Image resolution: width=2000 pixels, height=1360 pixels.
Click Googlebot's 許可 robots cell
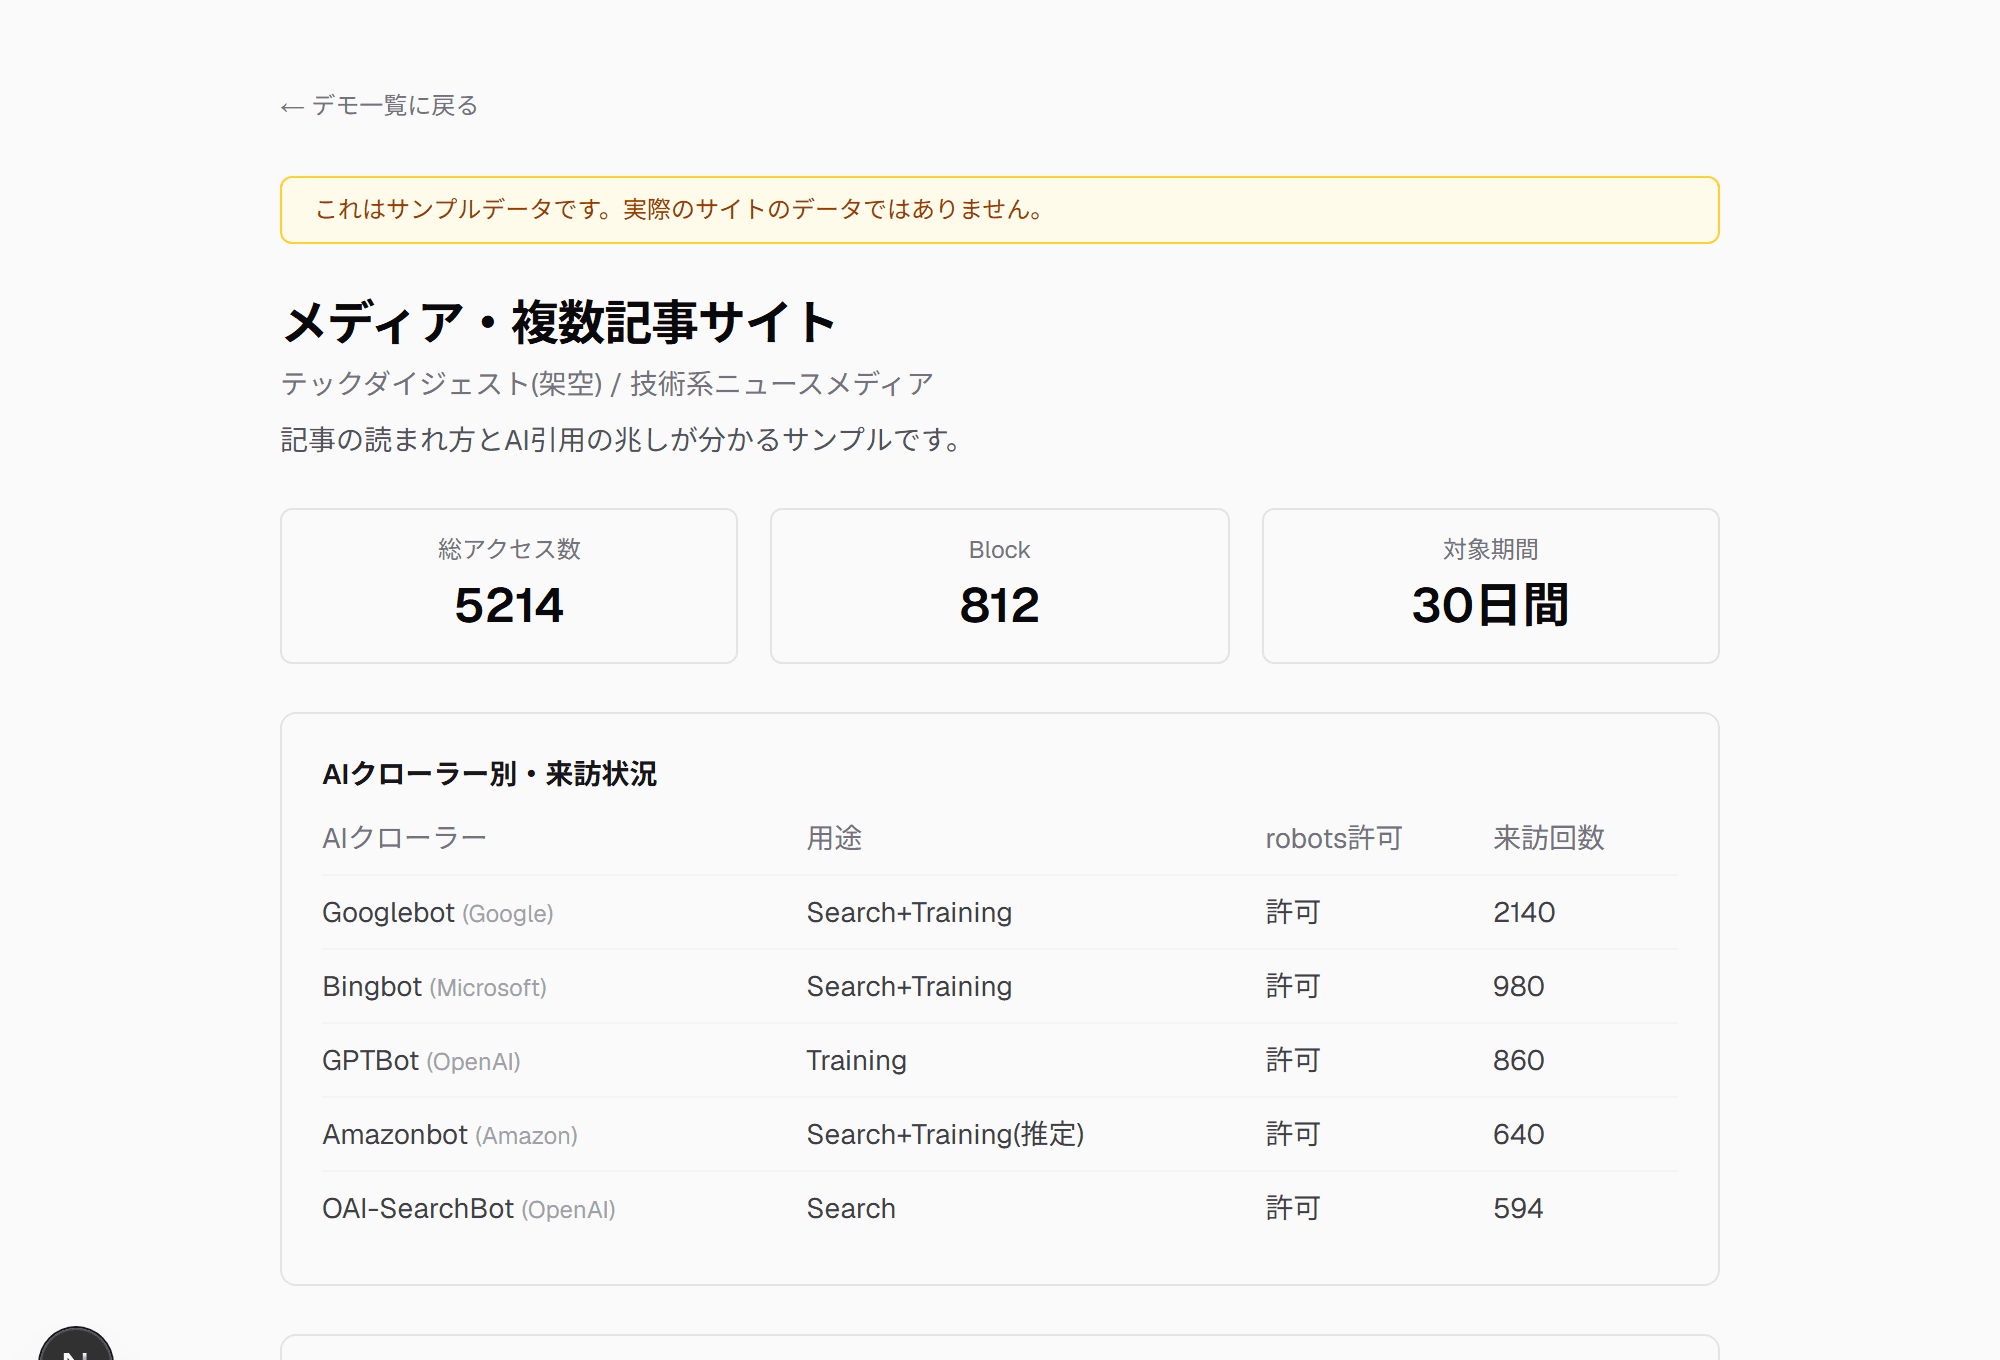[x=1293, y=912]
